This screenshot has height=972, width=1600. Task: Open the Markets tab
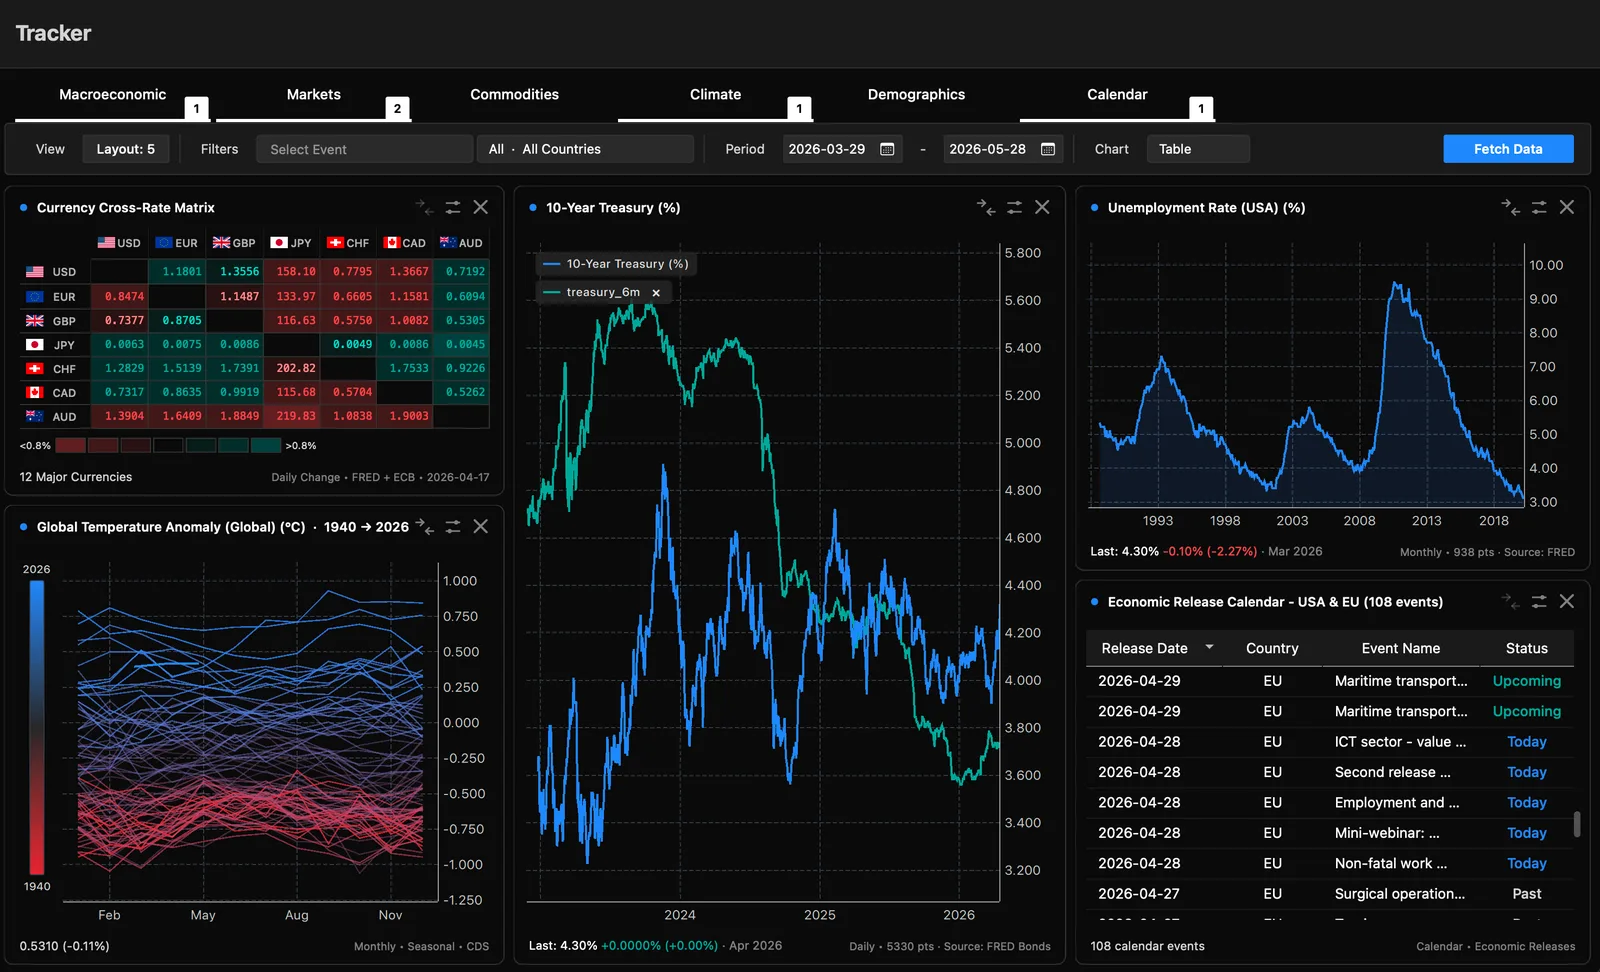tap(313, 95)
